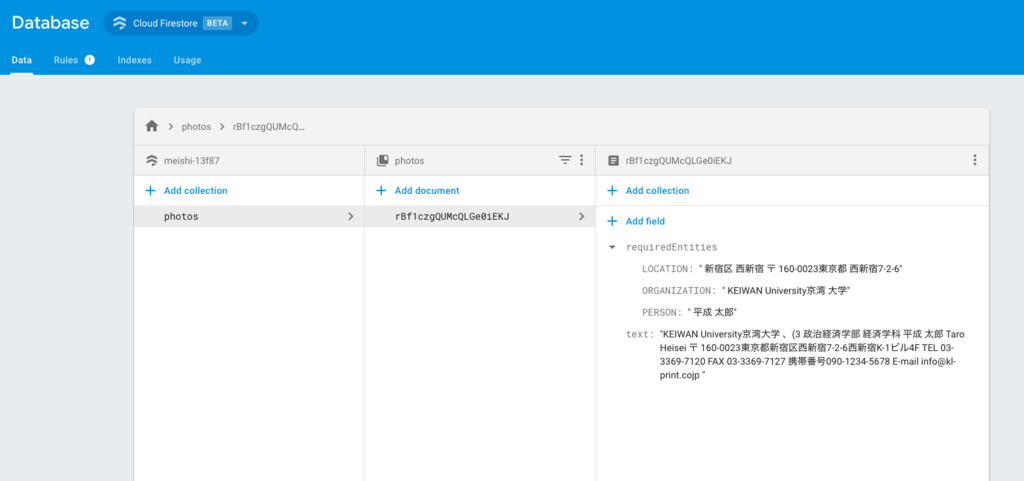Click Add field button
The image size is (1024, 481).
pos(635,221)
